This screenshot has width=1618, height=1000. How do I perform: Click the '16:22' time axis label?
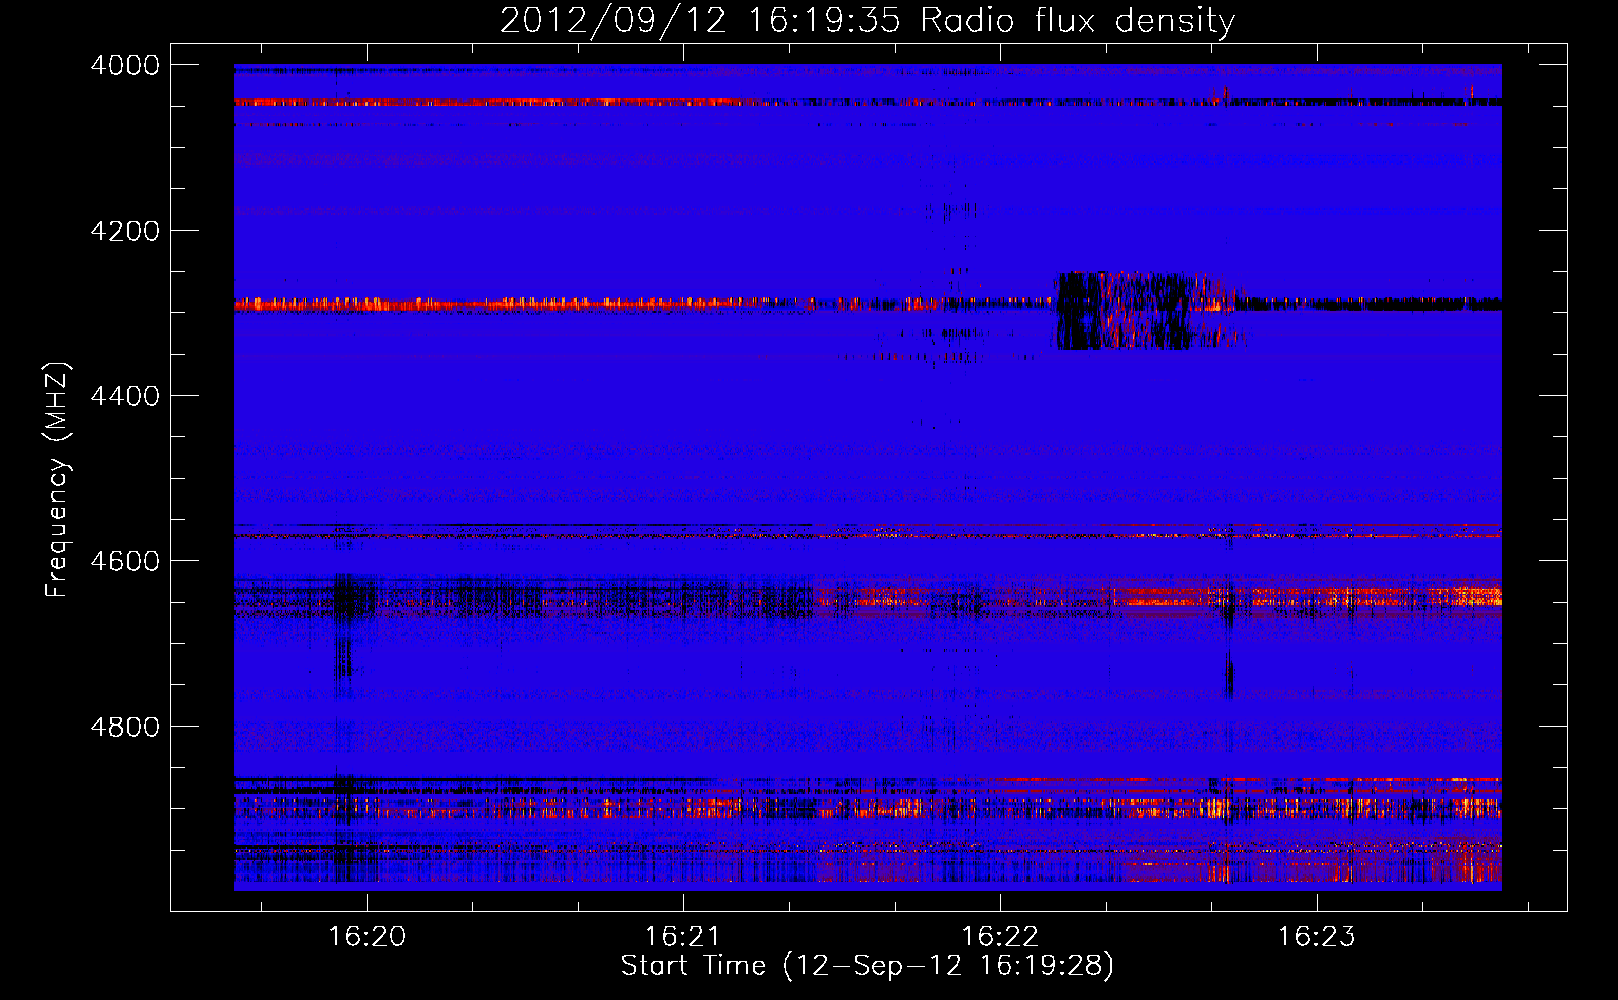(x=1000, y=936)
